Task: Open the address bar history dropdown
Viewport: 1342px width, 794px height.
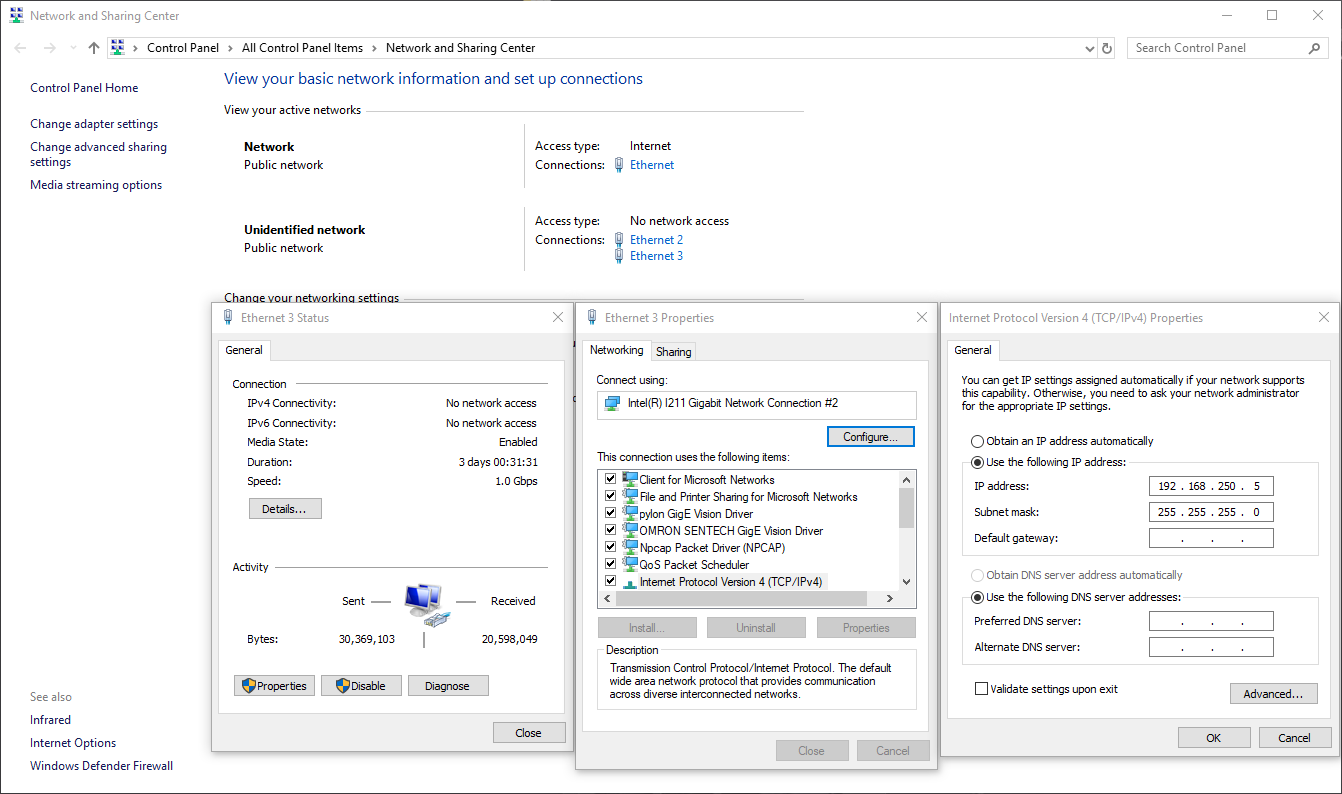Action: point(1089,48)
